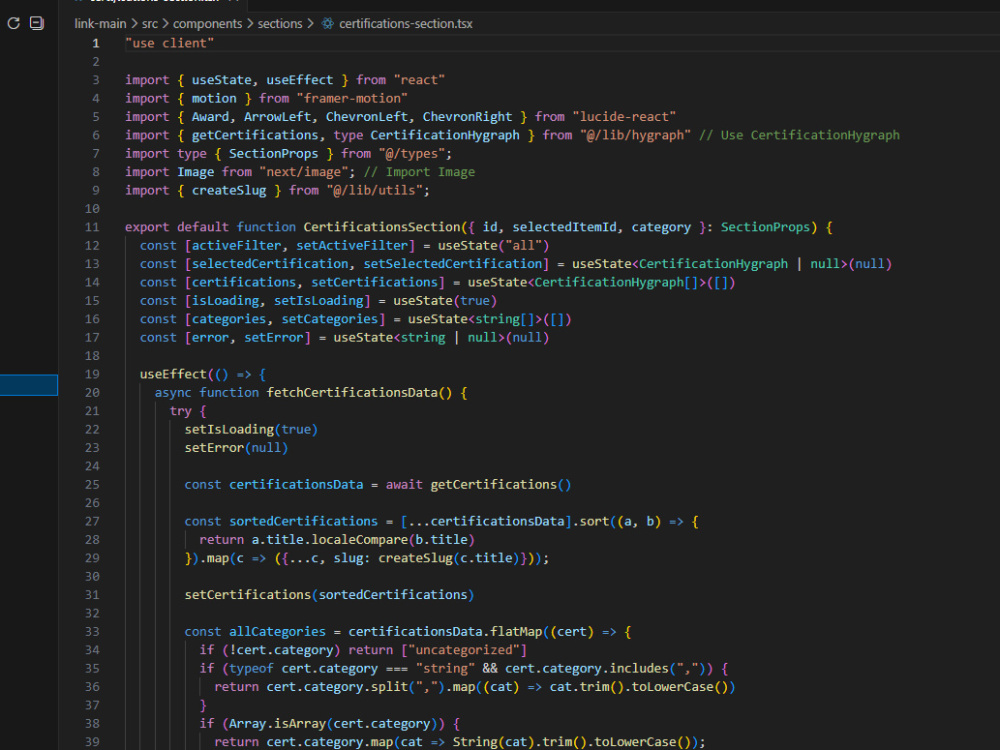The height and width of the screenshot is (750, 1000).
Task: Click the Collapse Folders icon beside refresh
Action: 37,24
